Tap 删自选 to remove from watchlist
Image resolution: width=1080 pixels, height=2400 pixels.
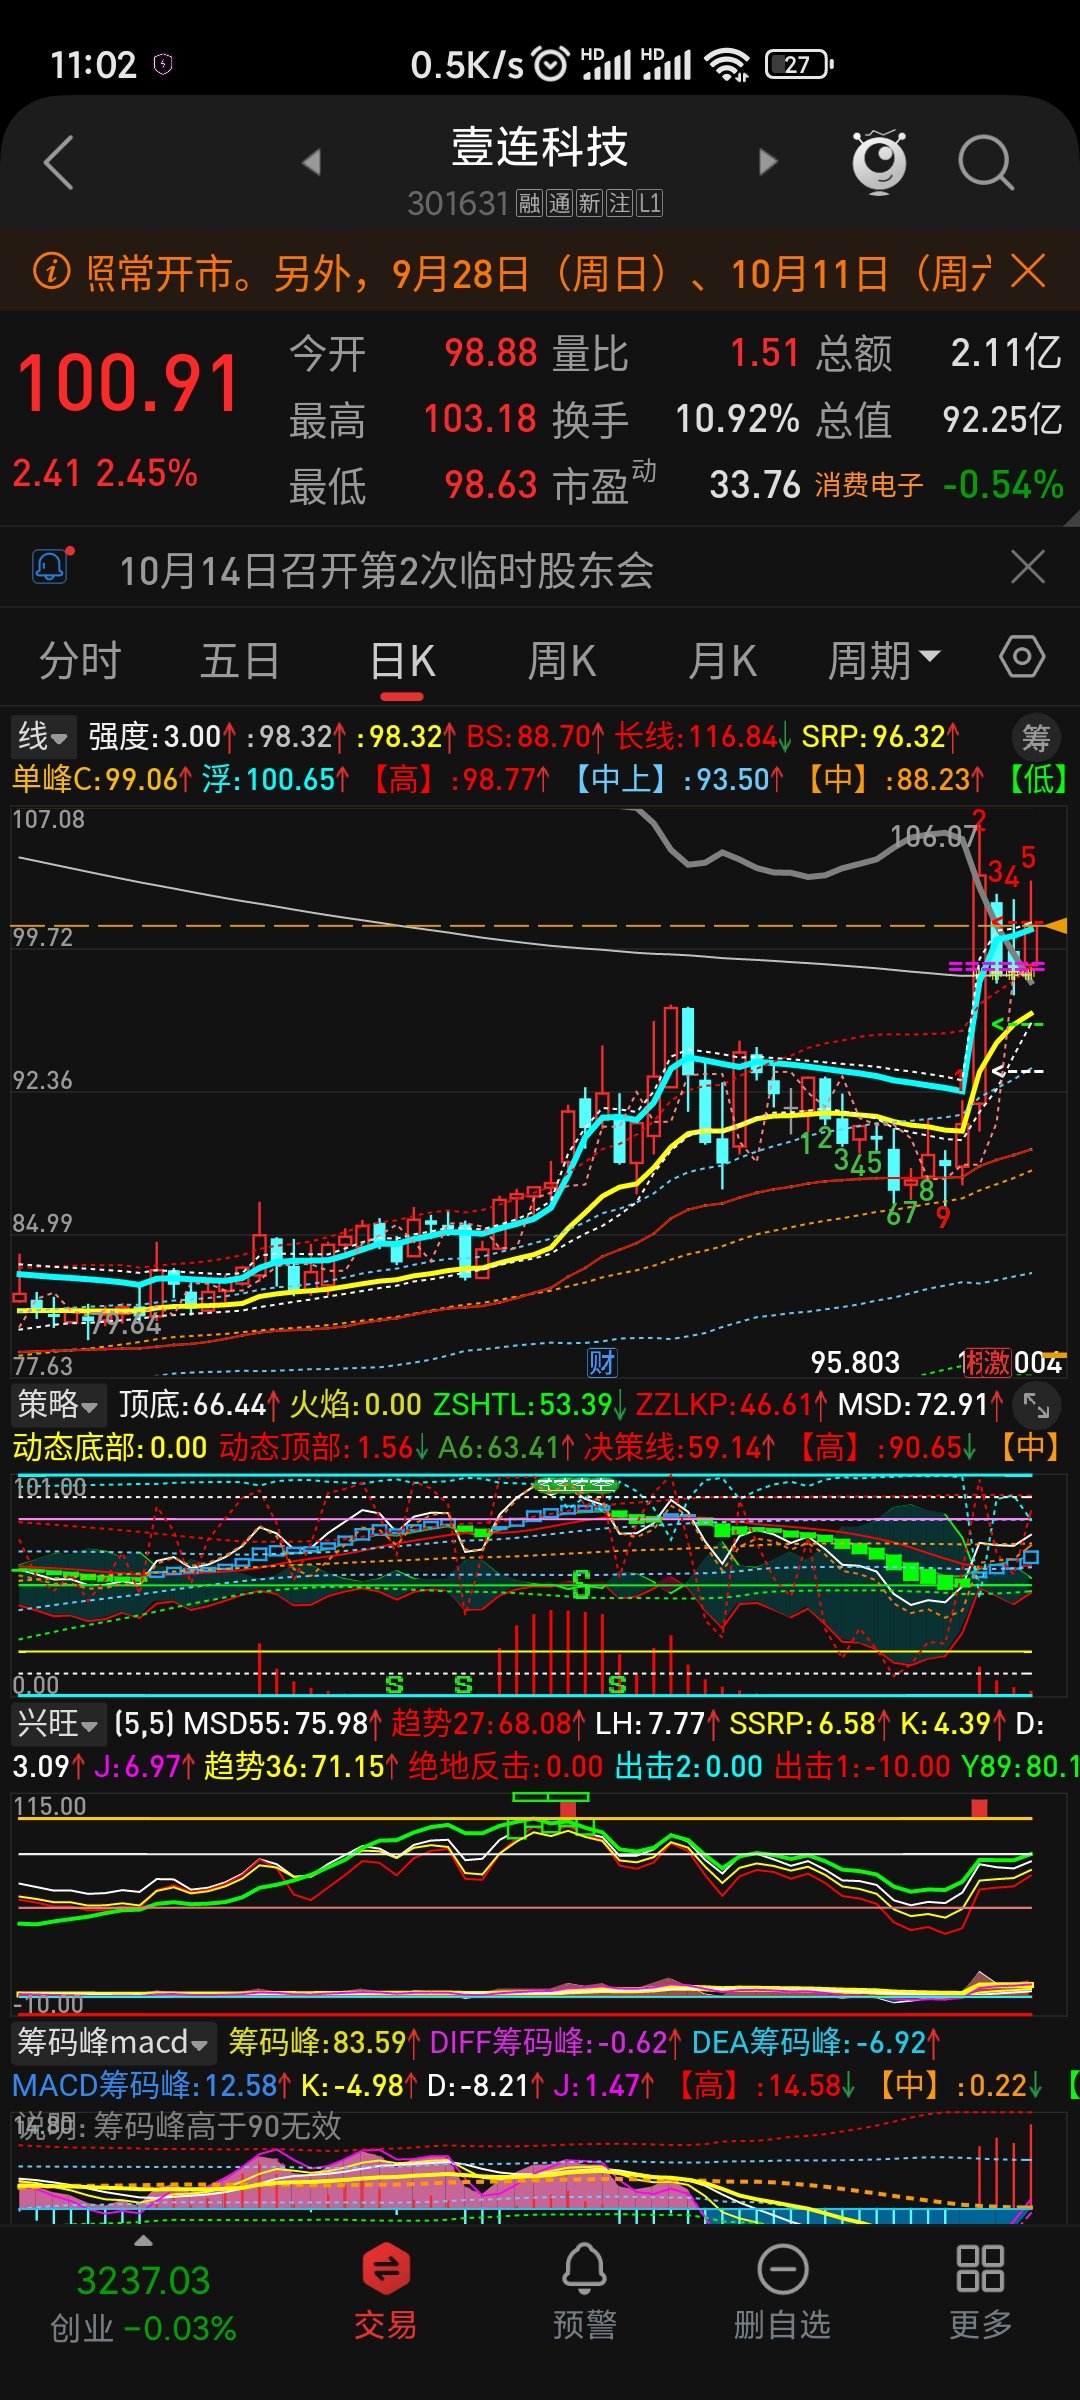point(783,2291)
